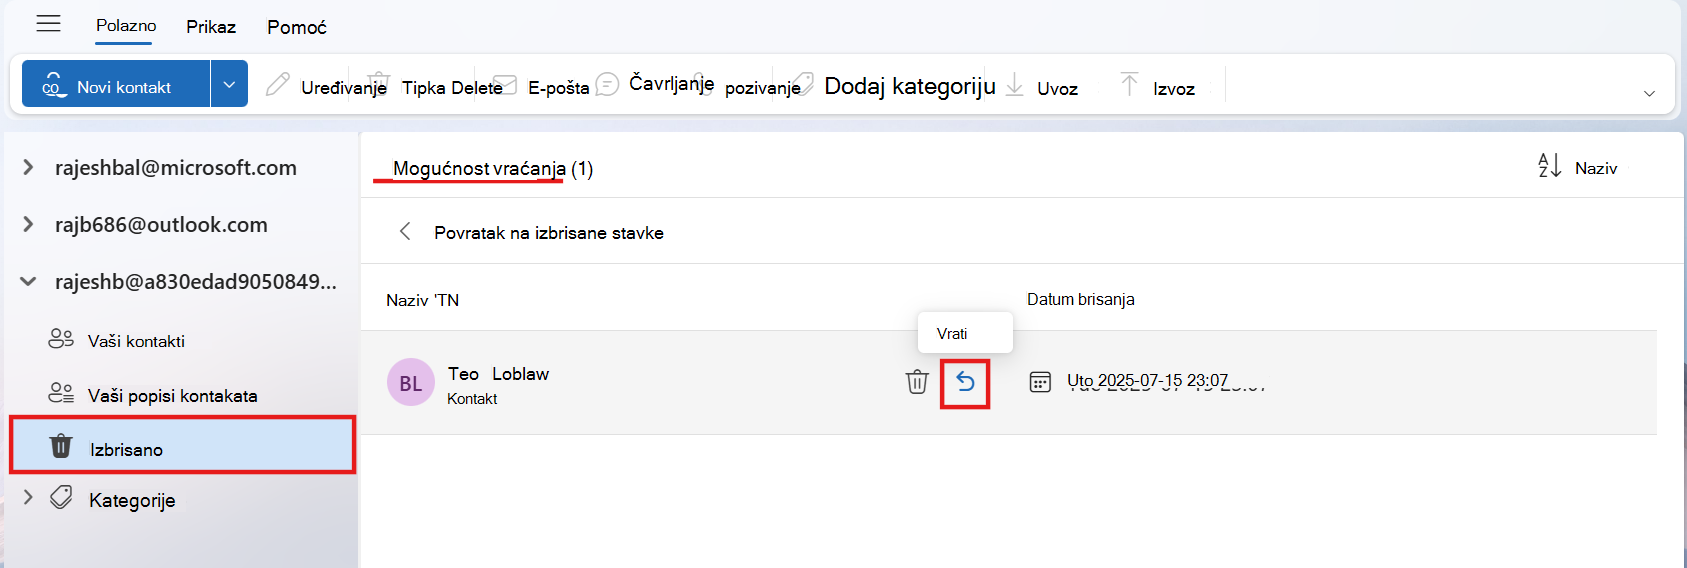Click the Čavrljanje chat icon
Screen dimensions: 1687x568
[x=607, y=85]
